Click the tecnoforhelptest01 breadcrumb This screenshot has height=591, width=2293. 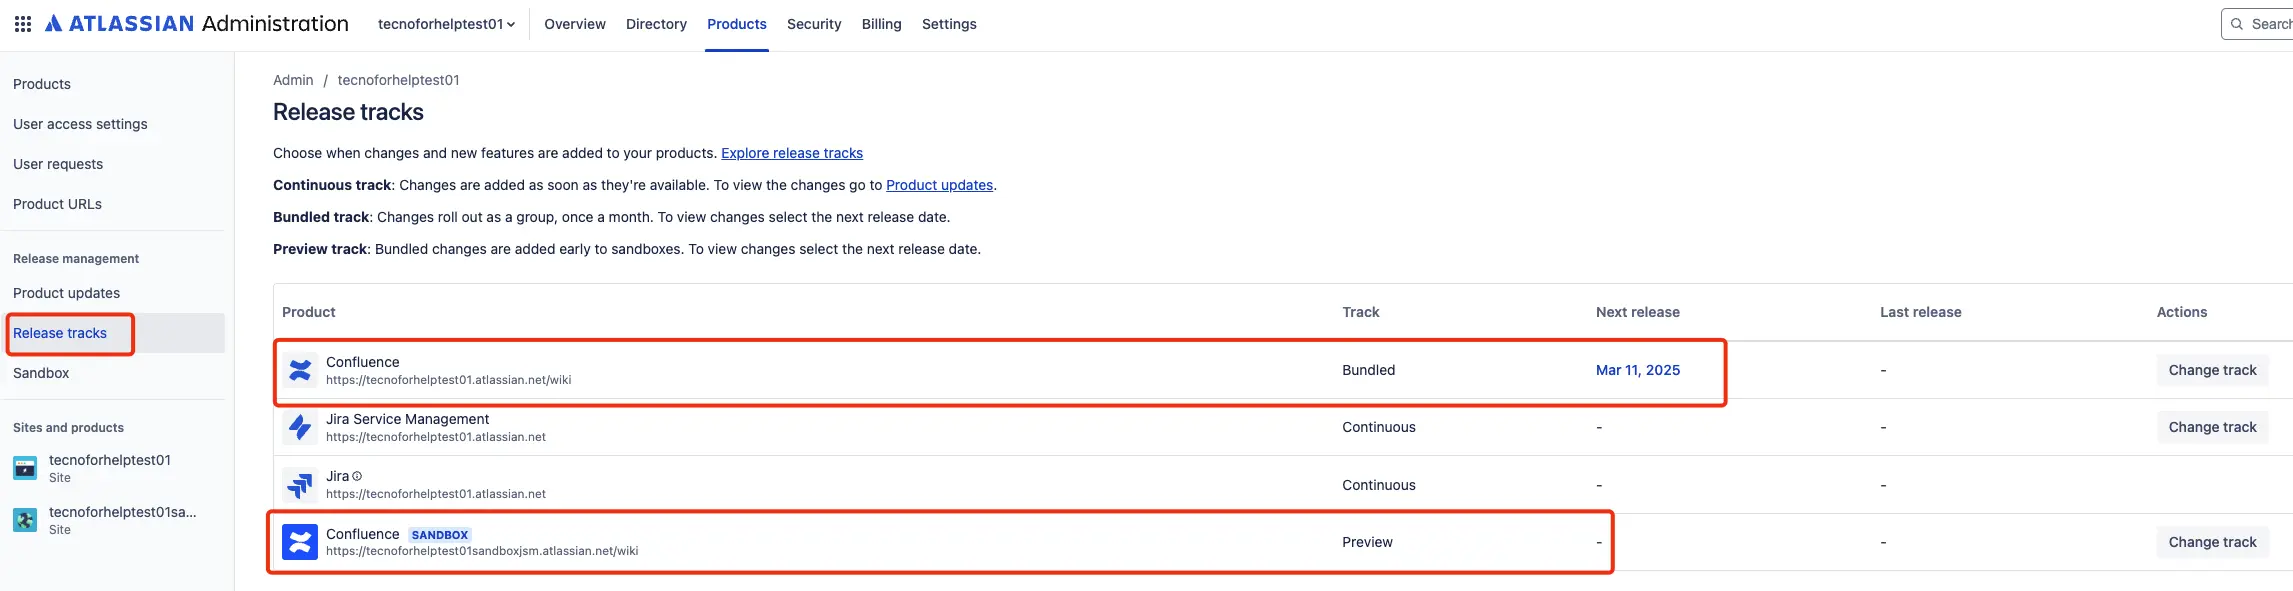tap(398, 80)
